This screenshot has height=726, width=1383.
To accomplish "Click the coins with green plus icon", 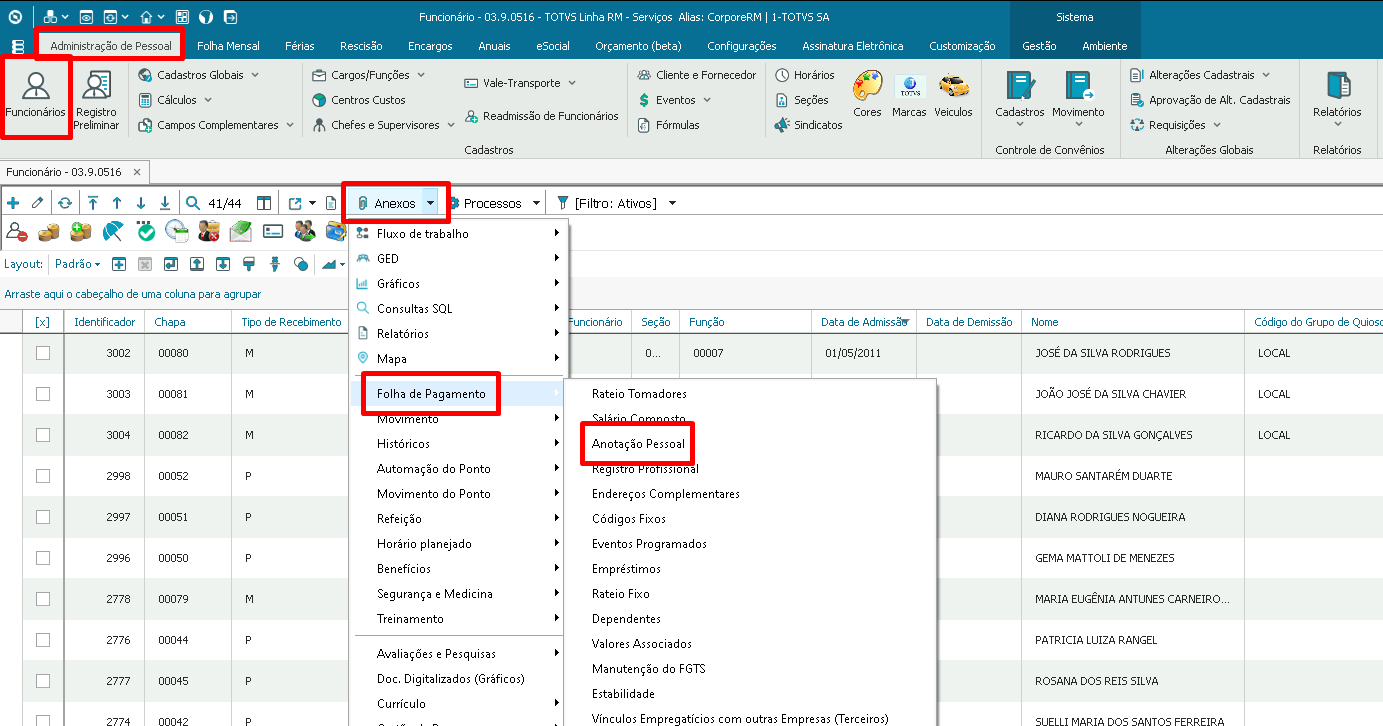I will coord(81,232).
